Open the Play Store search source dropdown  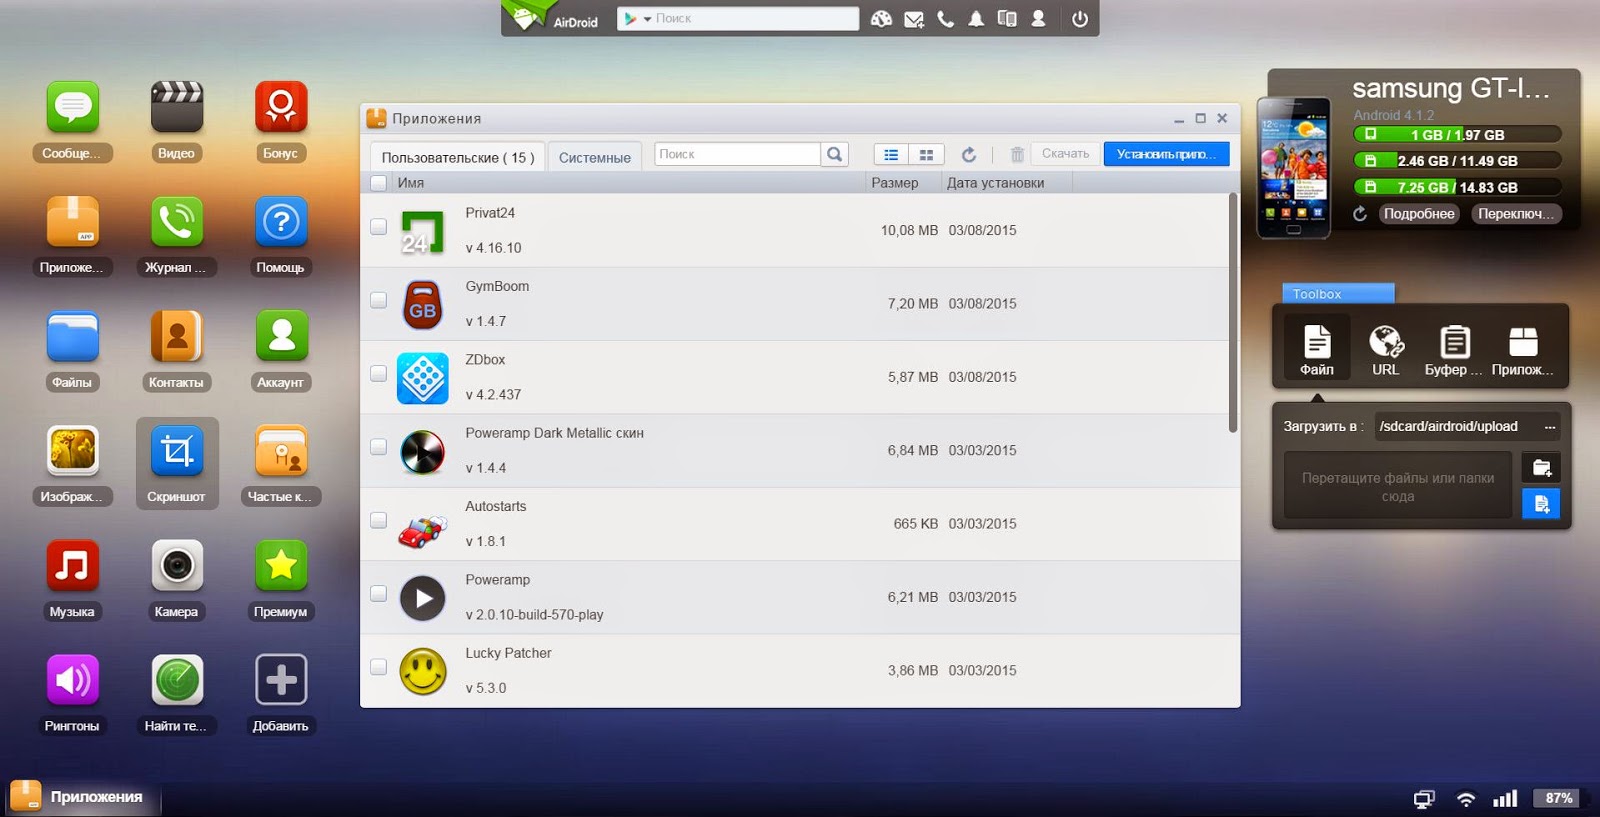[637, 19]
